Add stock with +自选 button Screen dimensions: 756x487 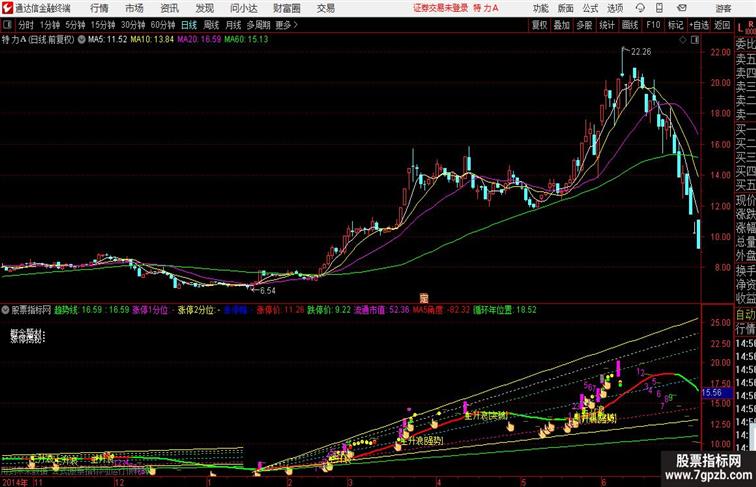(x=699, y=25)
